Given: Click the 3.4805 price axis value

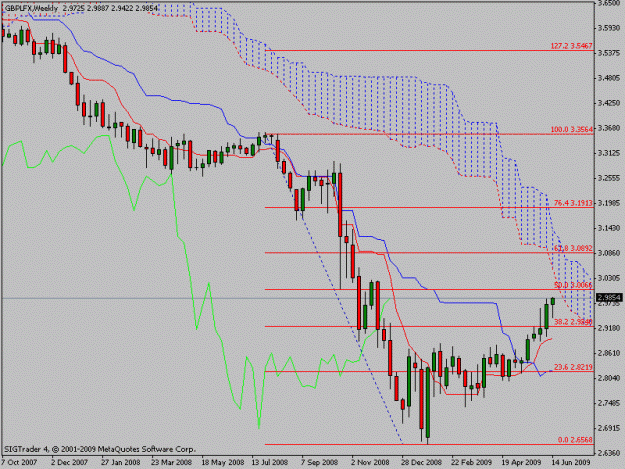Looking at the screenshot, I should pos(609,78).
